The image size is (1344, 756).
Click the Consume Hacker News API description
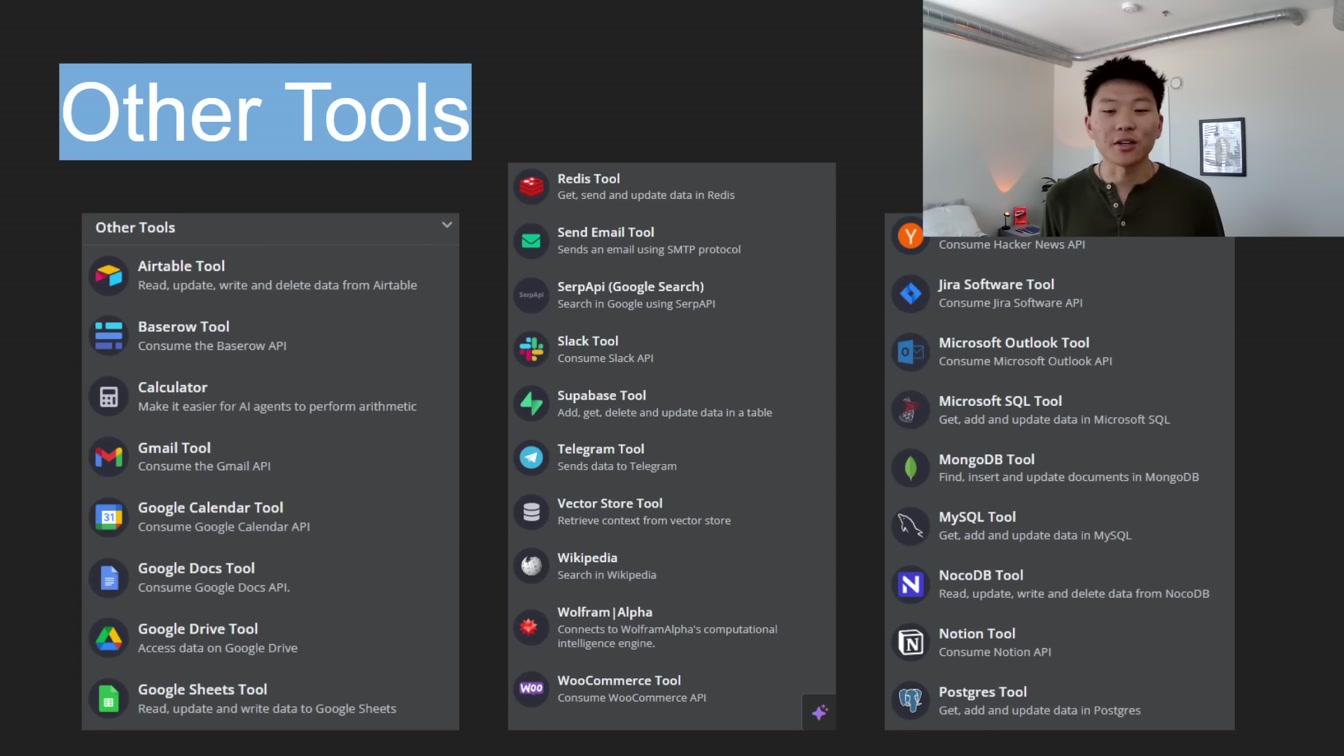pyautogui.click(x=1012, y=244)
